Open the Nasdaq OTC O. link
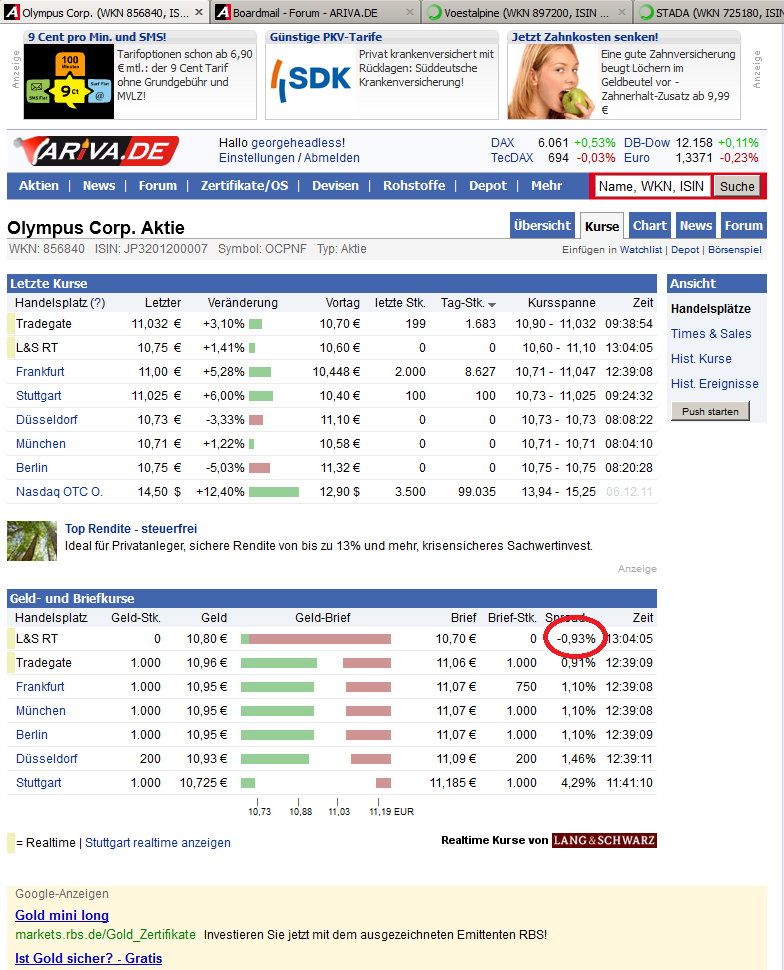The image size is (784, 970). tap(59, 492)
